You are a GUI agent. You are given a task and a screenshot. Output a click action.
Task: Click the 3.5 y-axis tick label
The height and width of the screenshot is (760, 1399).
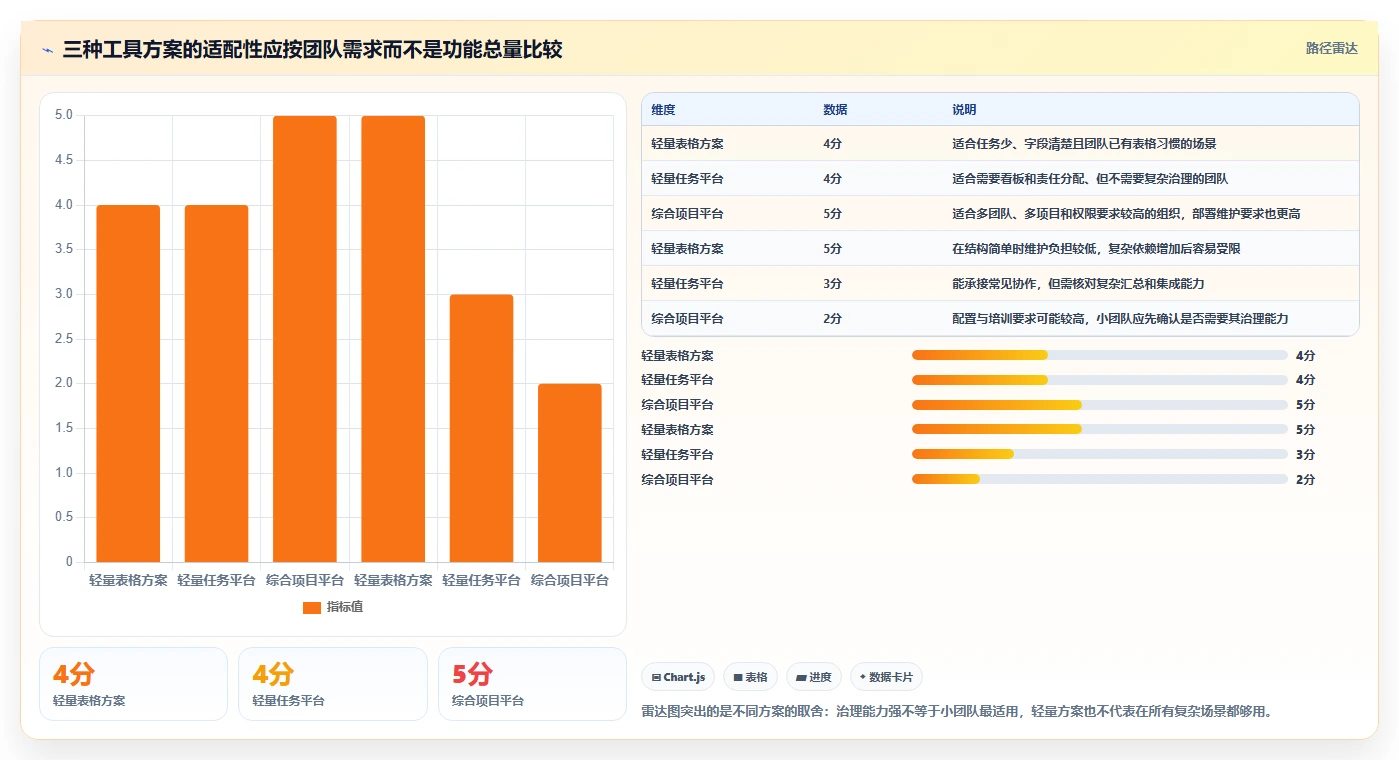pyautogui.click(x=64, y=249)
